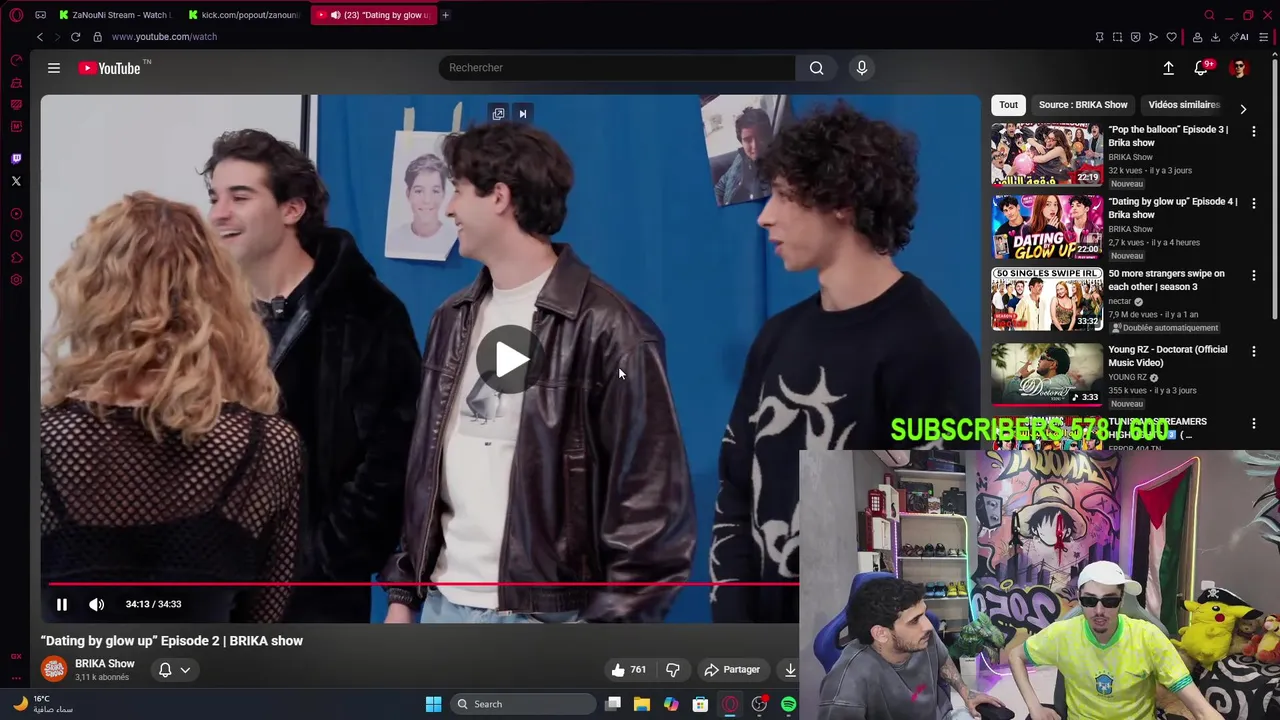Viewport: 1280px width, 720px height.
Task: Expand the subscription notification bell dropdown
Action: 174,670
